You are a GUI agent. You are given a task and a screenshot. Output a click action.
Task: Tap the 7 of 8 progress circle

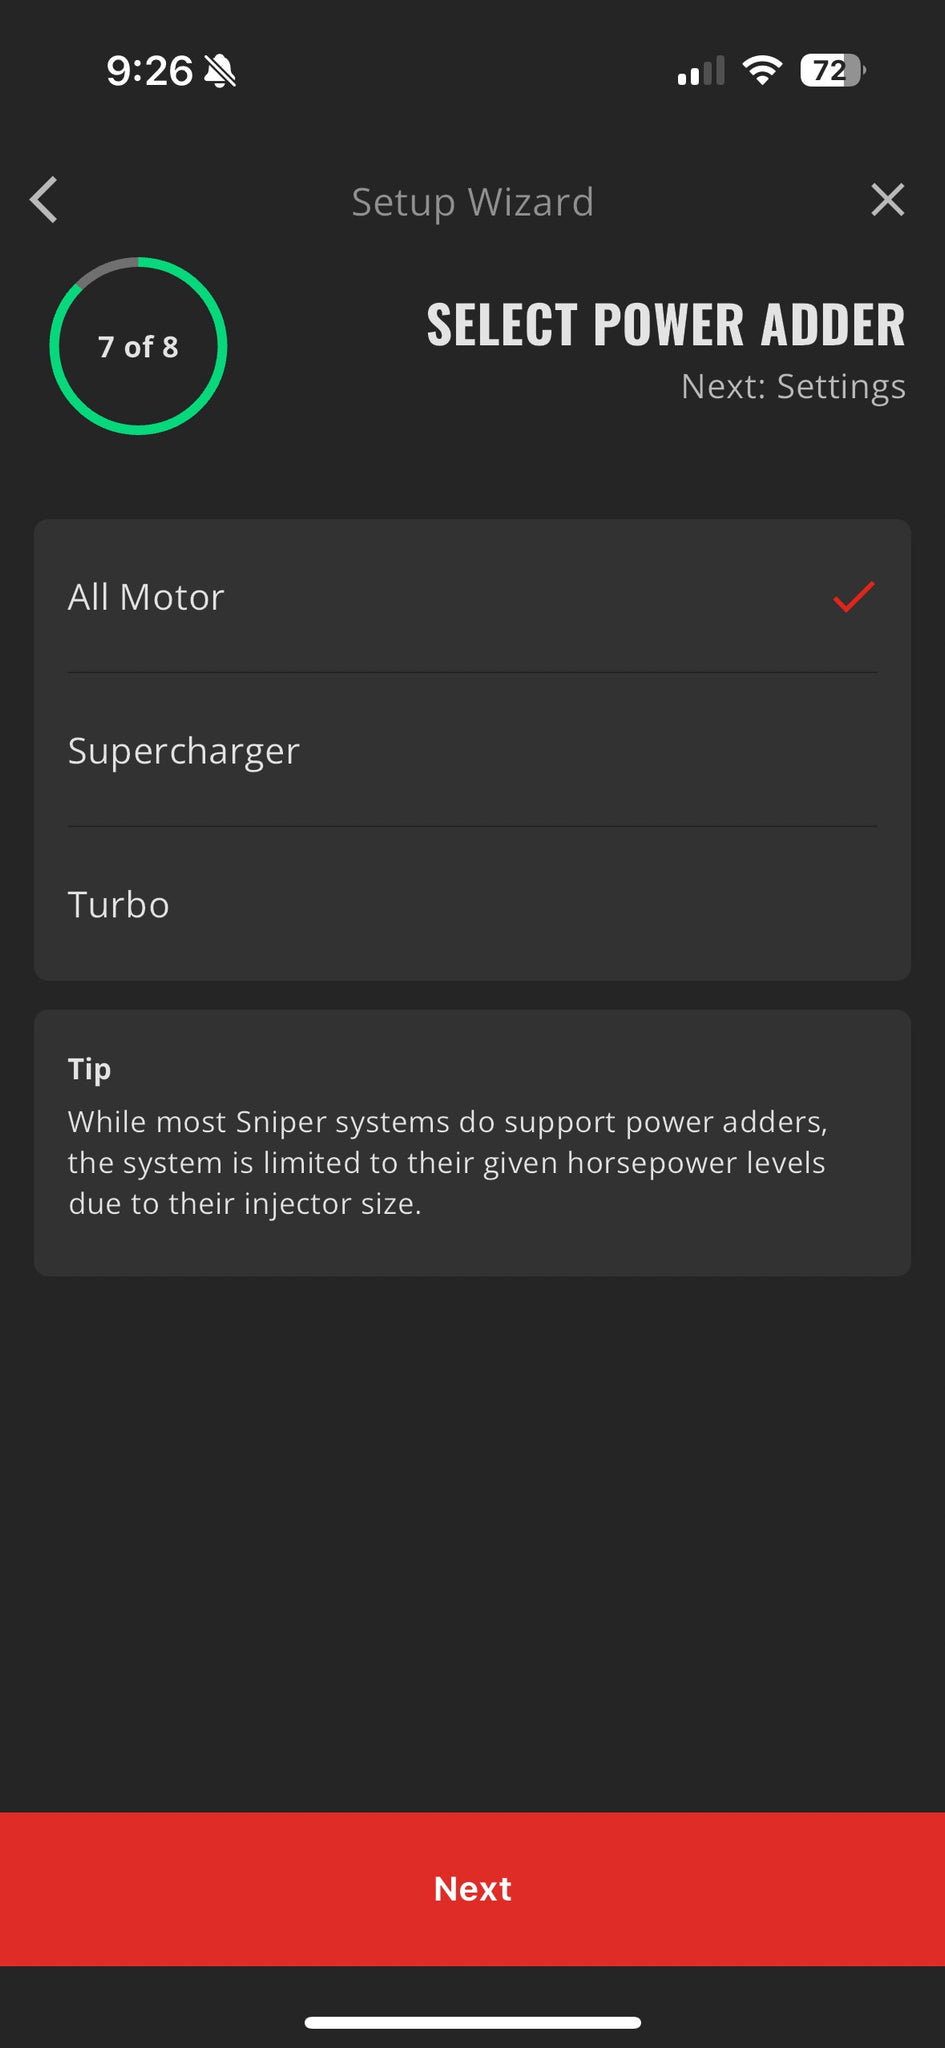point(138,346)
